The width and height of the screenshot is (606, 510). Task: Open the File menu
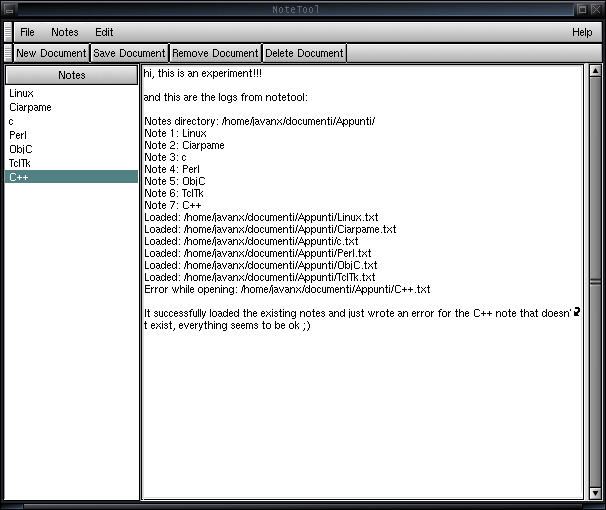click(27, 32)
